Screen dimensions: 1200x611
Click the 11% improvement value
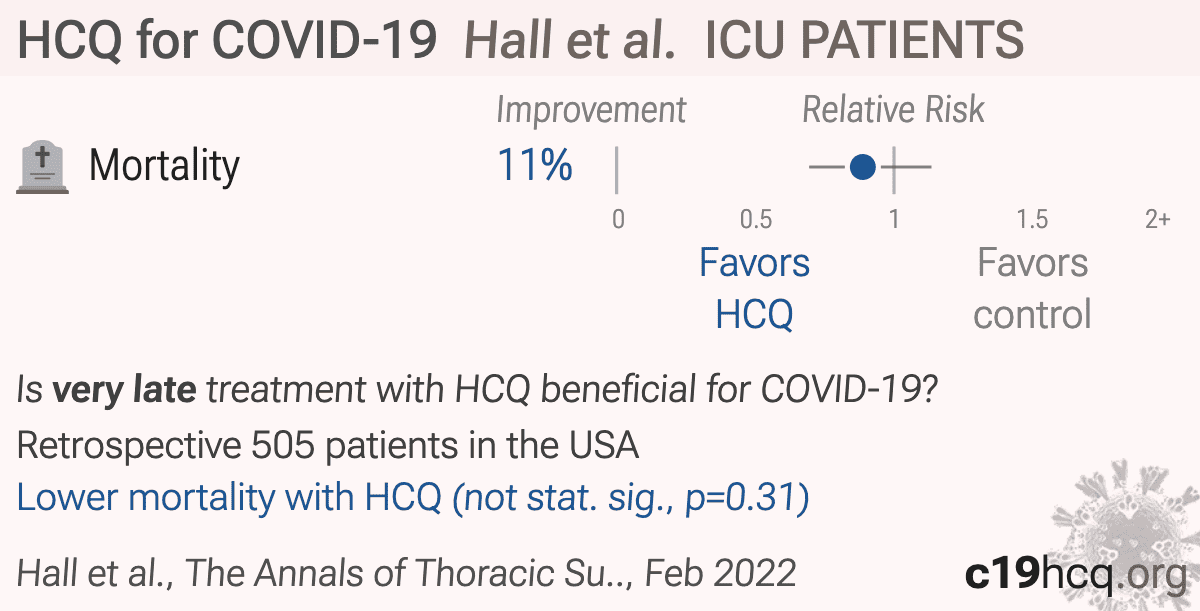[535, 165]
